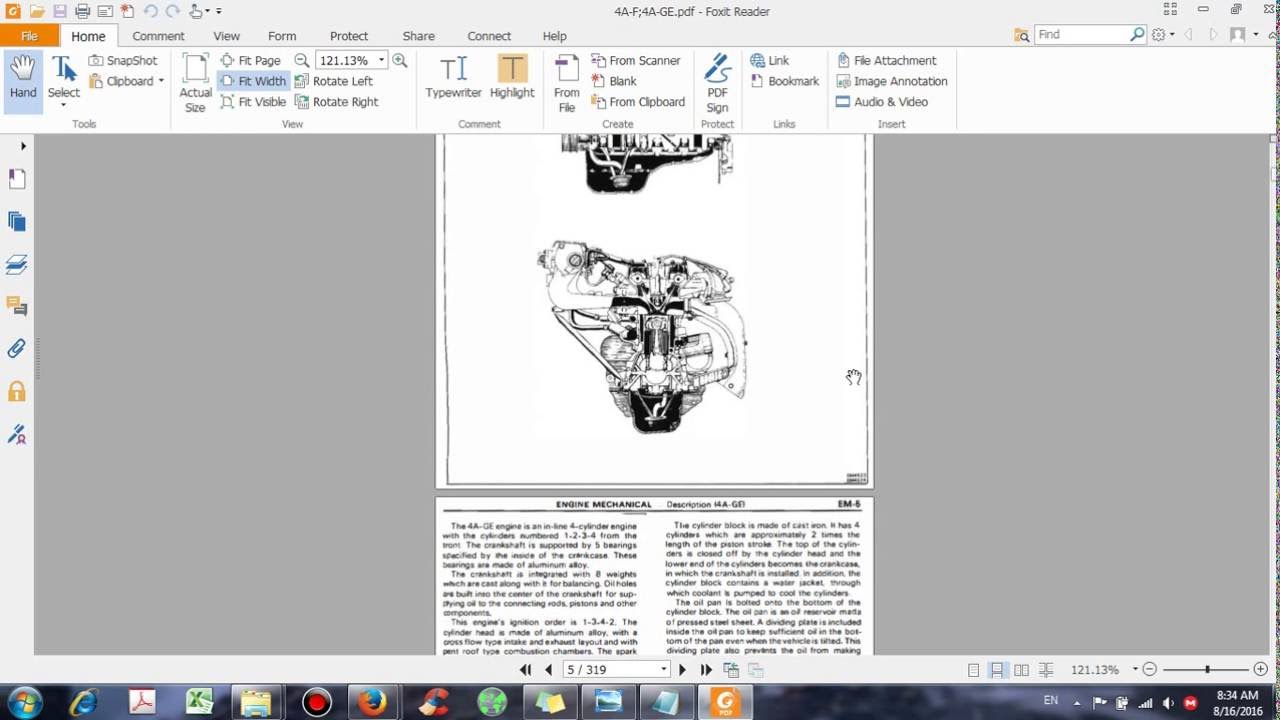Enable single page view mode
The image size is (1280, 720).
click(x=973, y=670)
